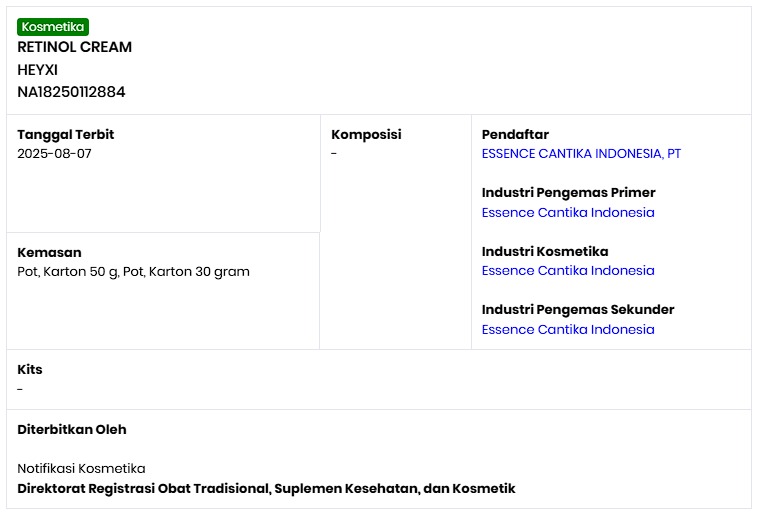Viewport: 757px width, 516px height.
Task: Click the green Kosmetika badge
Action: (x=53, y=27)
